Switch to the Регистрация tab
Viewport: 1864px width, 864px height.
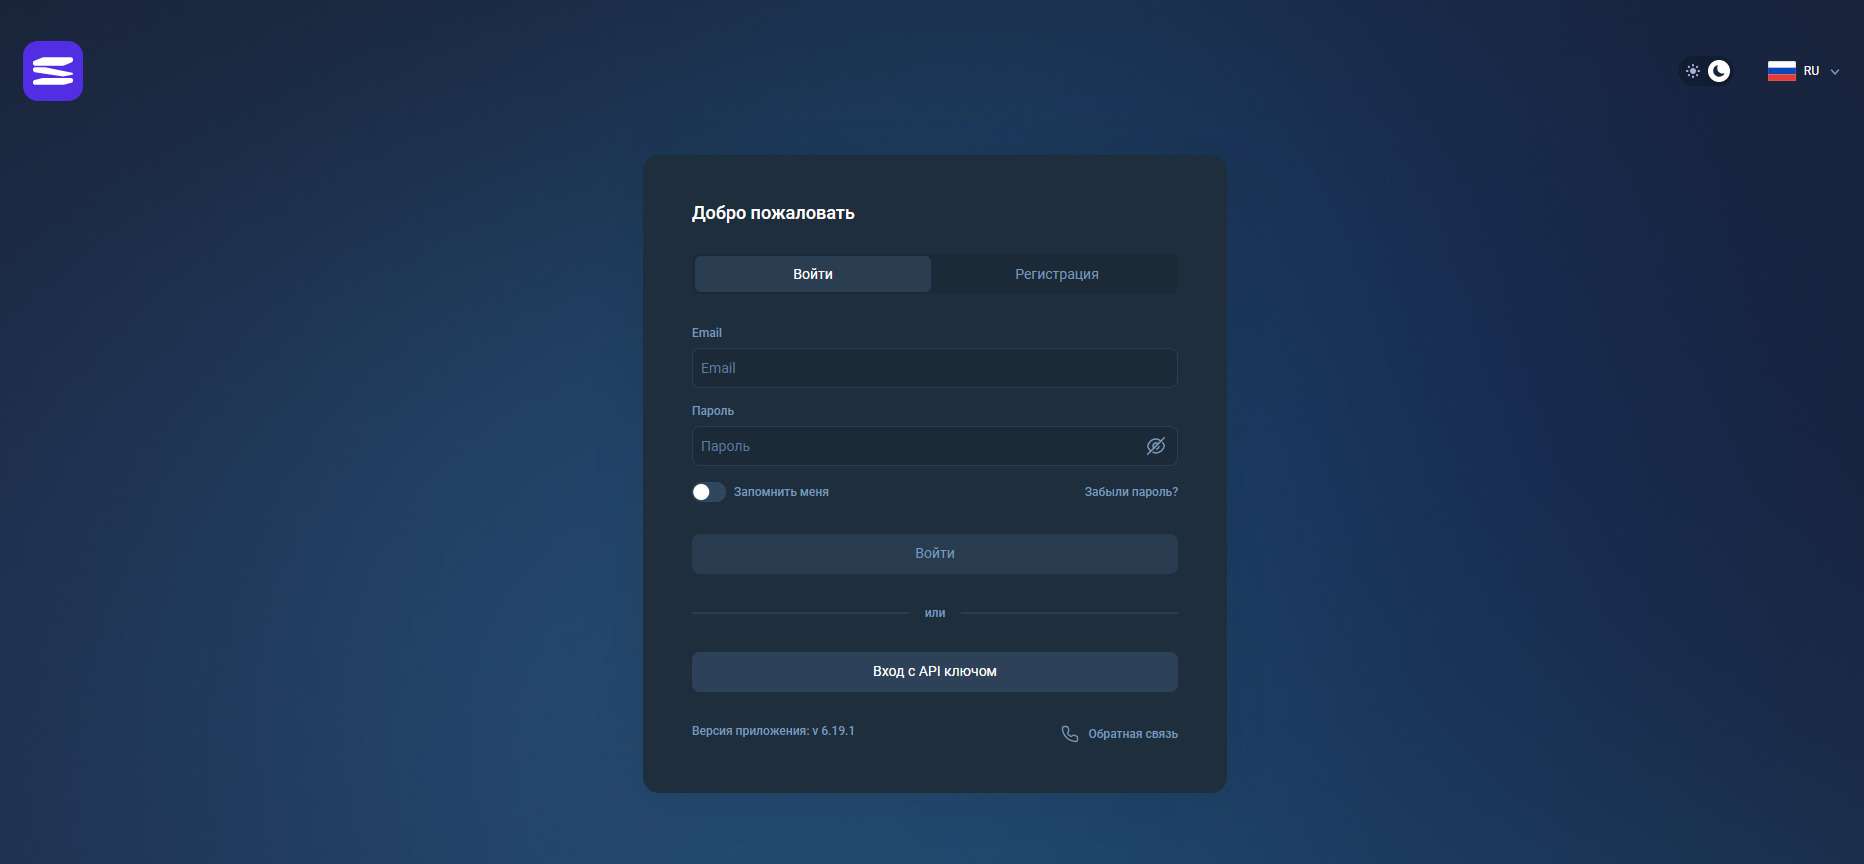(1056, 274)
